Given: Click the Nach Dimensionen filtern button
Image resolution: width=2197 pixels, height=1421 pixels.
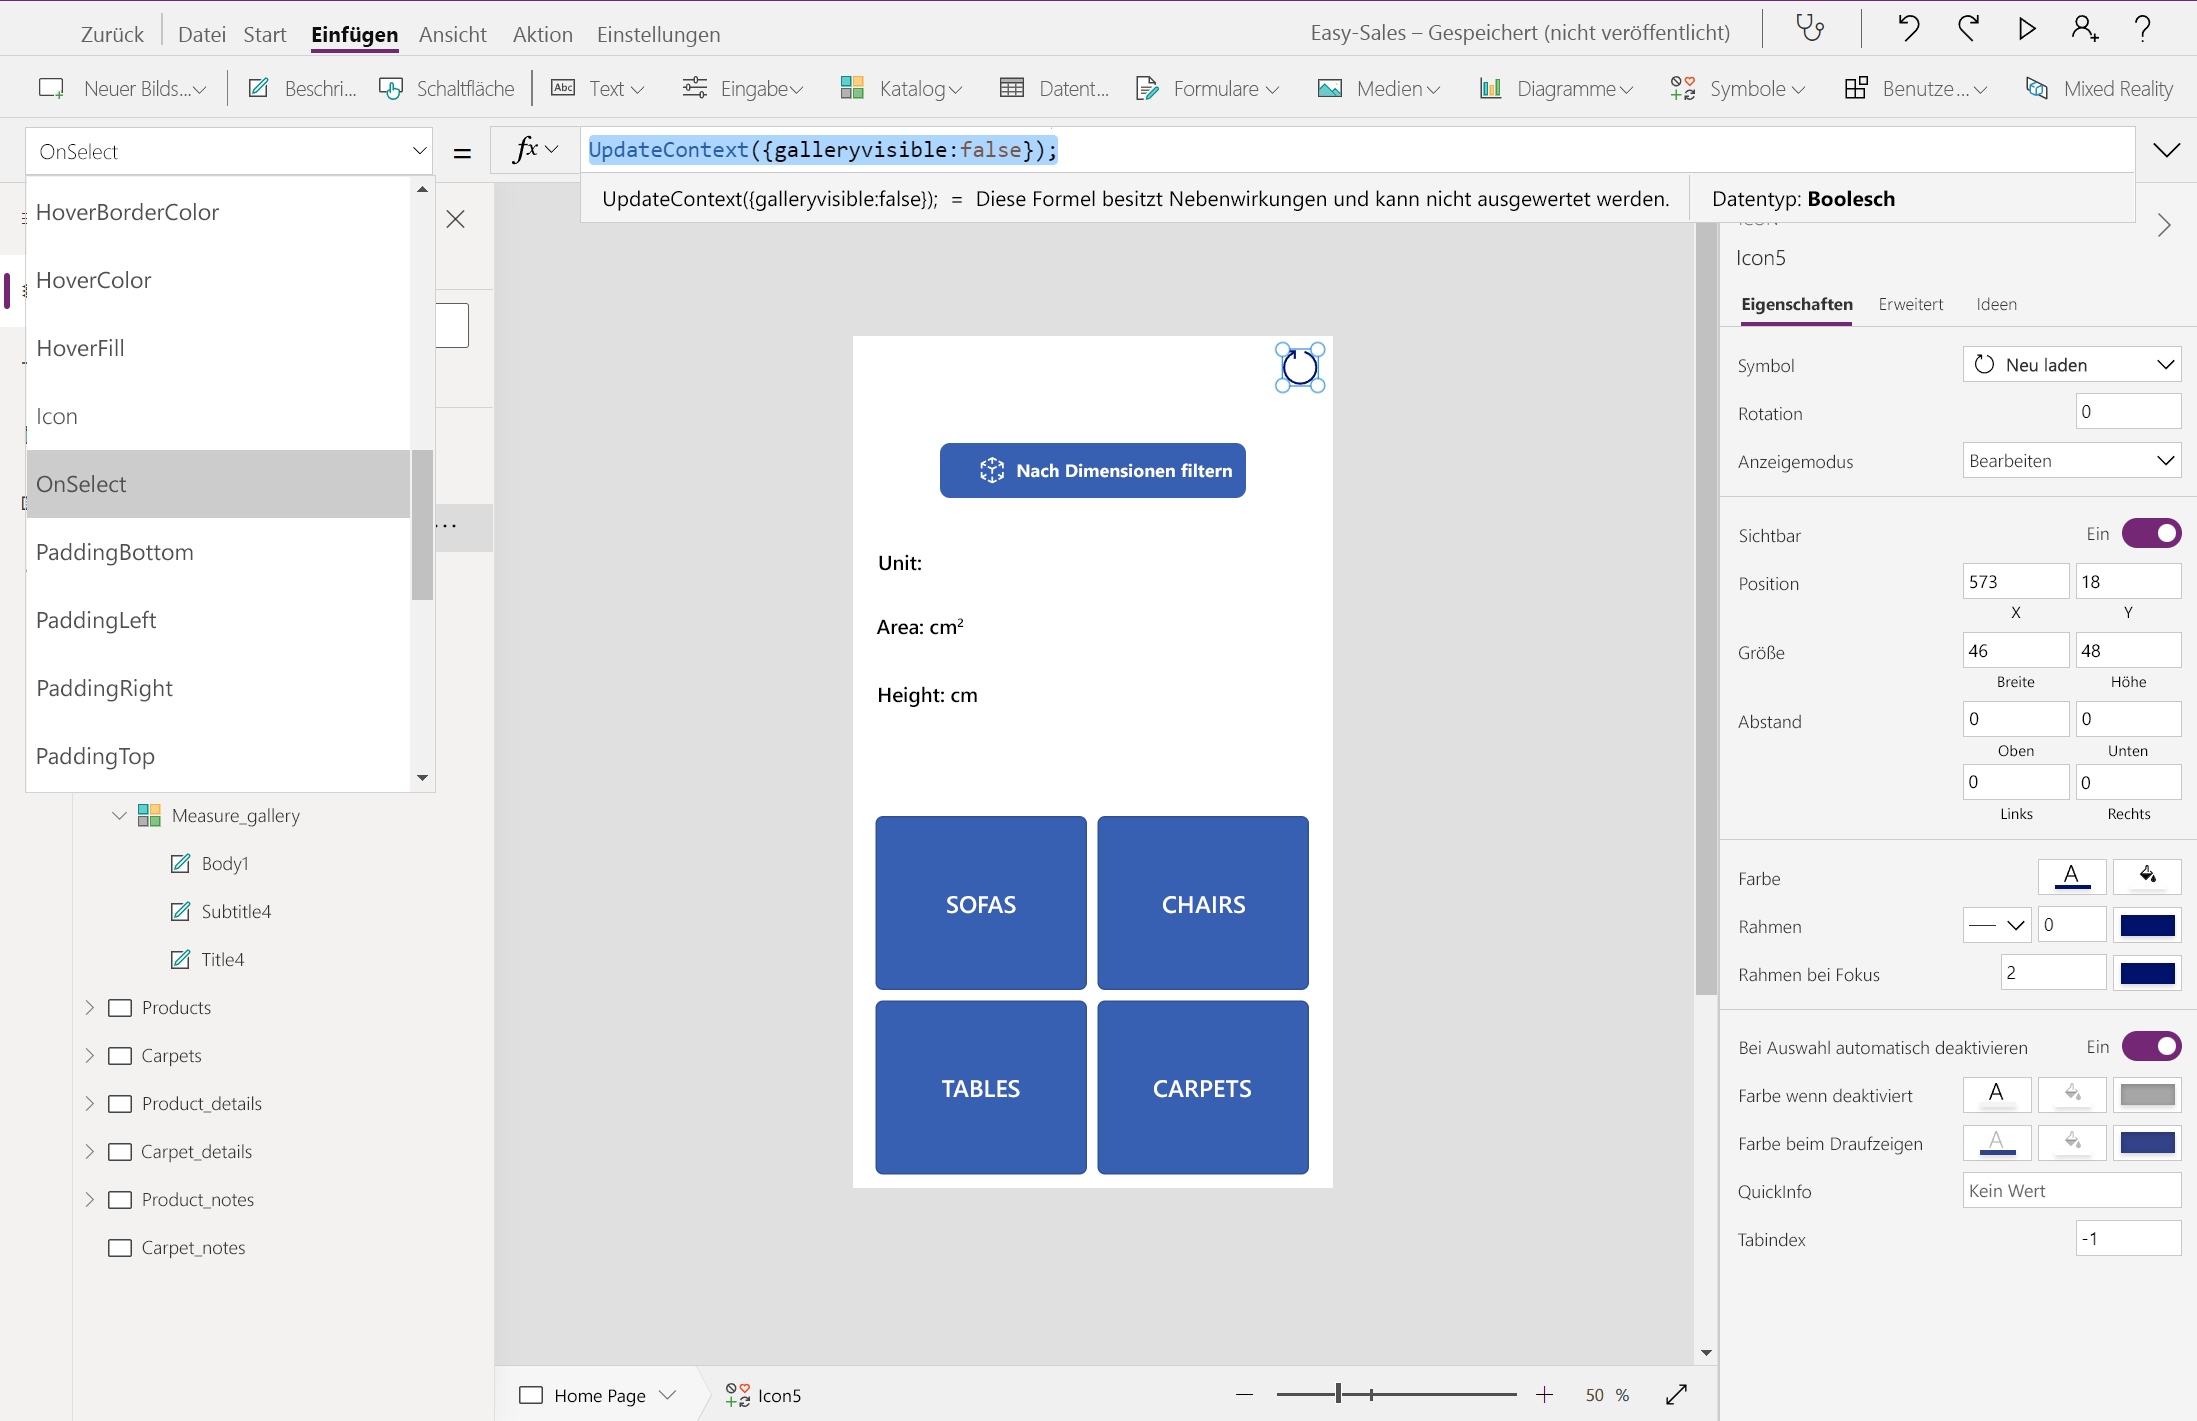Looking at the screenshot, I should coord(1092,470).
